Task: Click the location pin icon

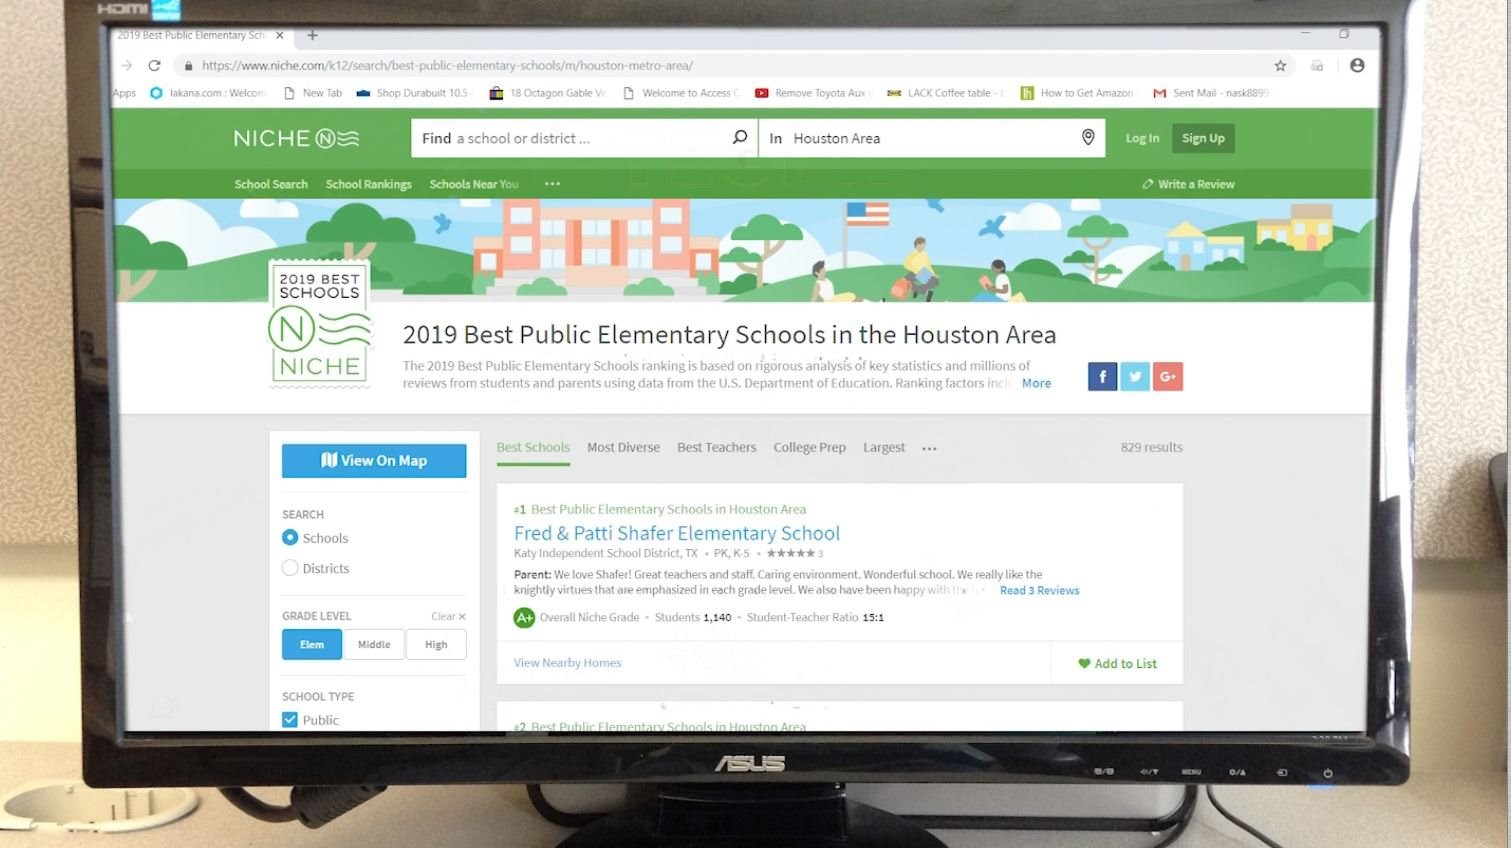Action: tap(1088, 137)
